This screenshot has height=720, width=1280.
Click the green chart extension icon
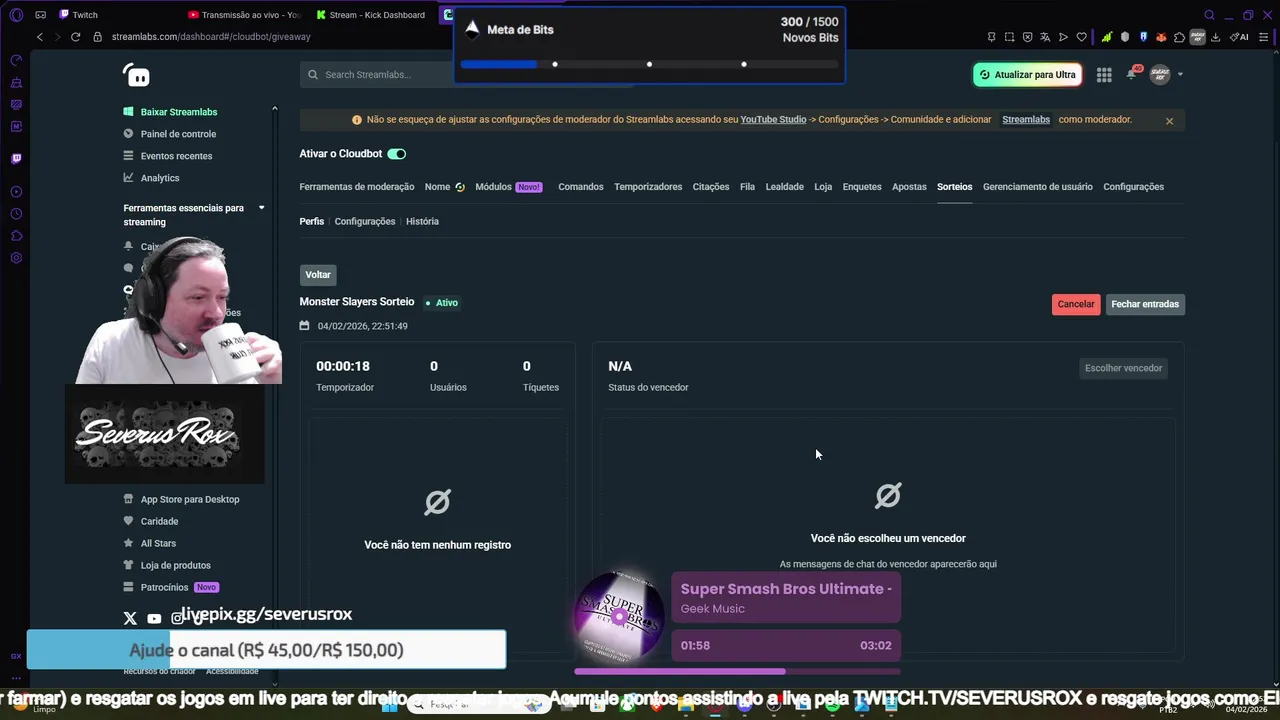[1107, 37]
